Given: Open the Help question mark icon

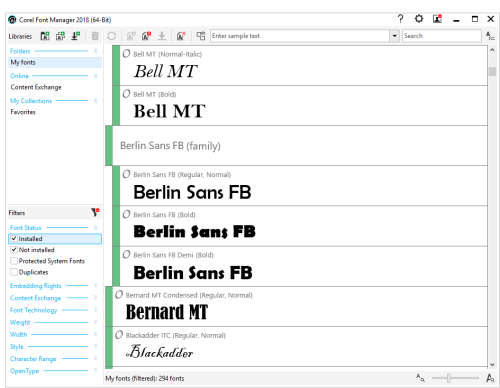Looking at the screenshot, I should [400, 19].
